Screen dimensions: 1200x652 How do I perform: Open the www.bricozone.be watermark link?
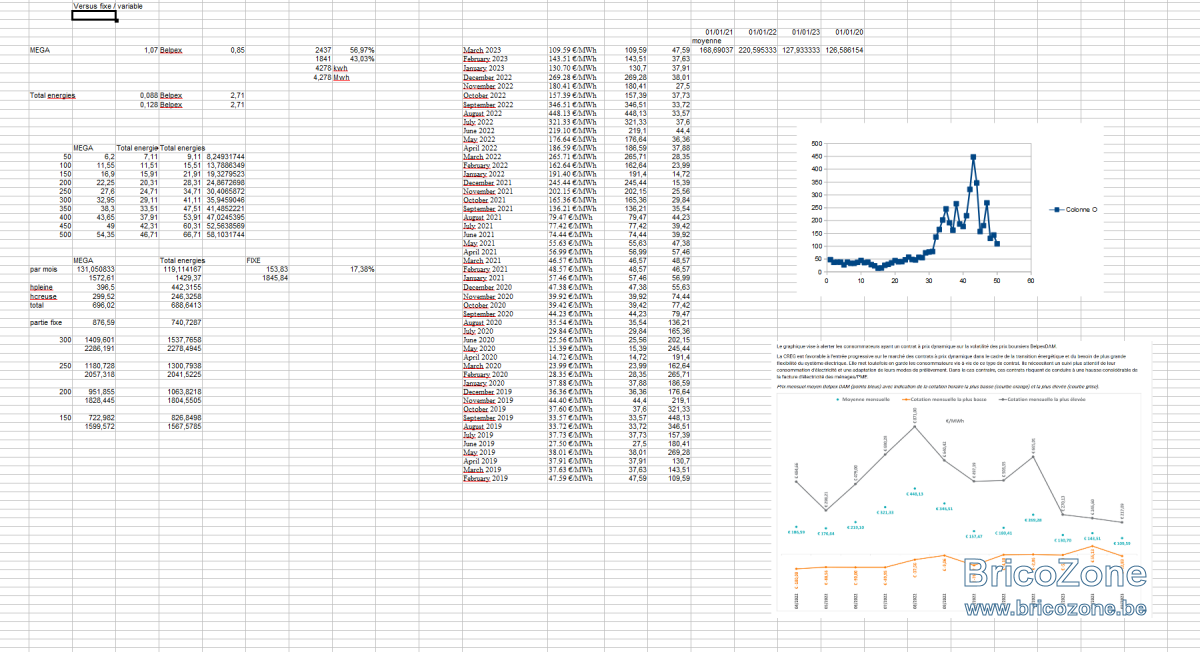click(x=1054, y=607)
